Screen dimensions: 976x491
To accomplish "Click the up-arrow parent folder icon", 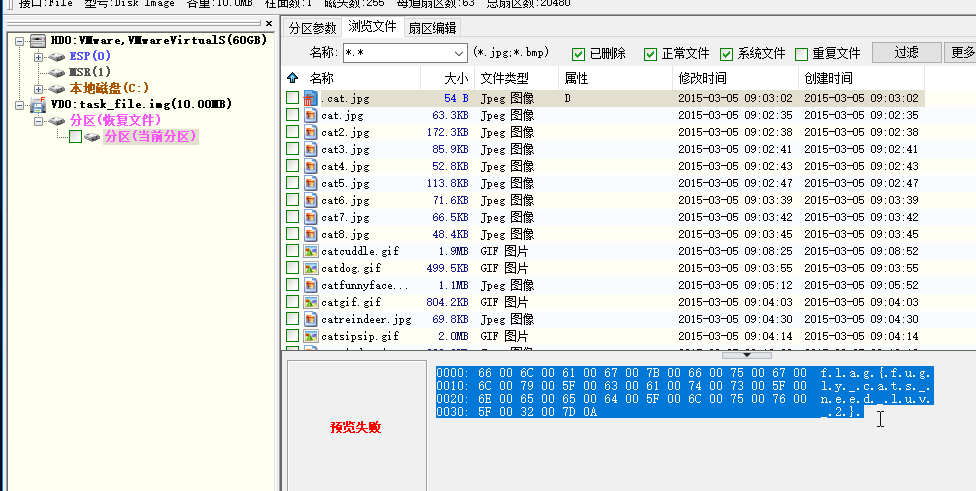I will (x=292, y=78).
